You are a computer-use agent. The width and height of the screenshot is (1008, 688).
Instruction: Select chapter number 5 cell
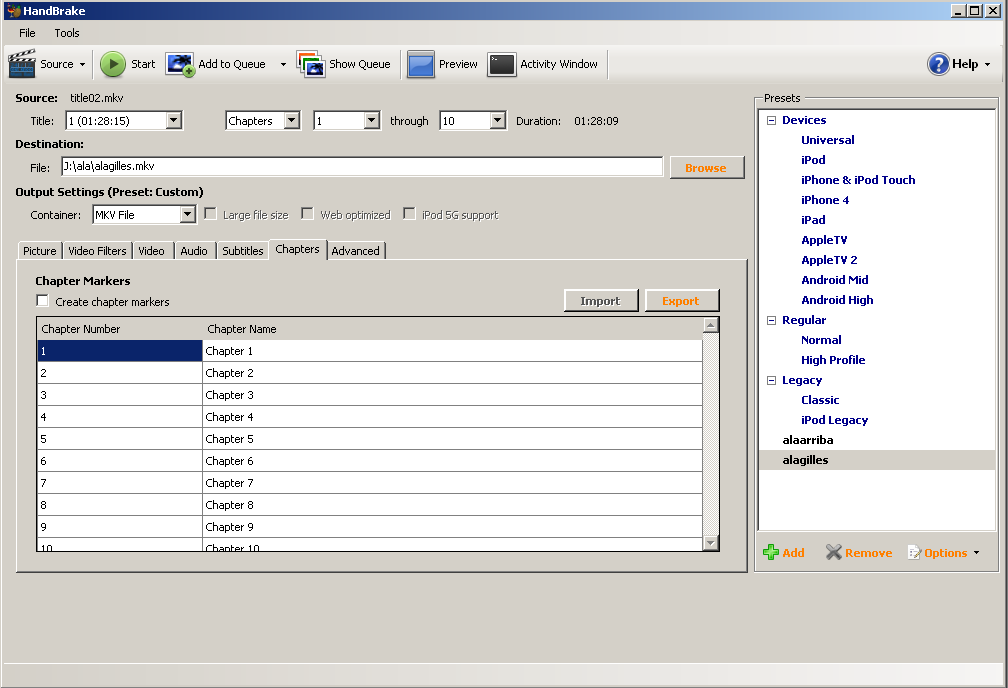(x=120, y=439)
